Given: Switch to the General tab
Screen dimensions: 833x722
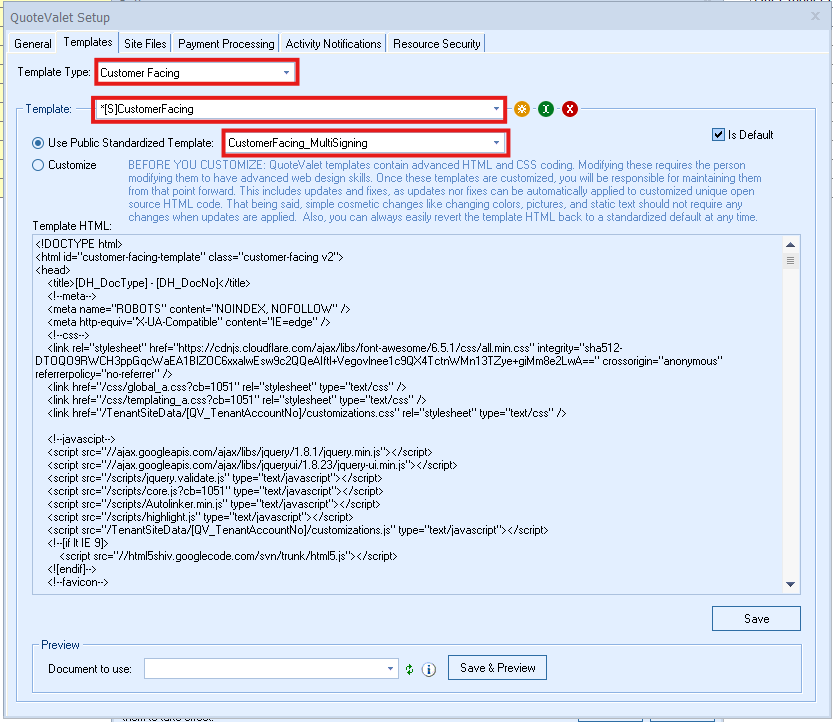Looking at the screenshot, I should (x=33, y=44).
